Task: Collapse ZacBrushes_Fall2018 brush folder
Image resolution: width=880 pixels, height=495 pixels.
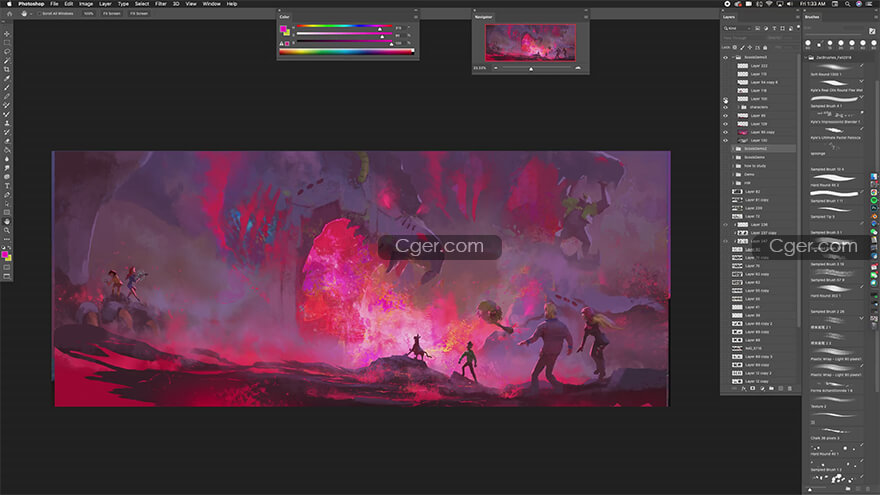Action: [806, 57]
